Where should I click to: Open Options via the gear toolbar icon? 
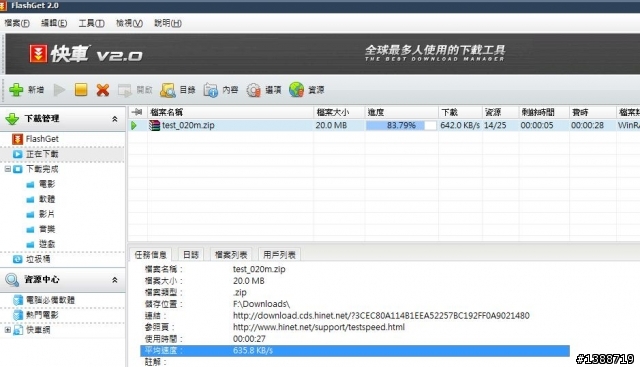point(253,90)
